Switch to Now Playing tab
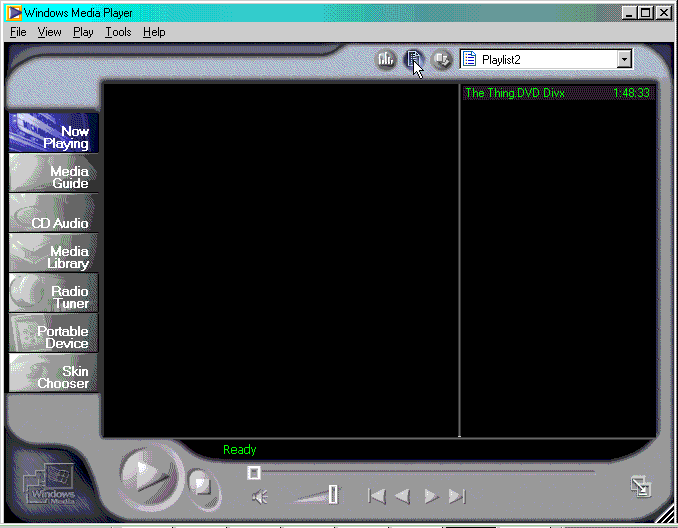 [54, 133]
